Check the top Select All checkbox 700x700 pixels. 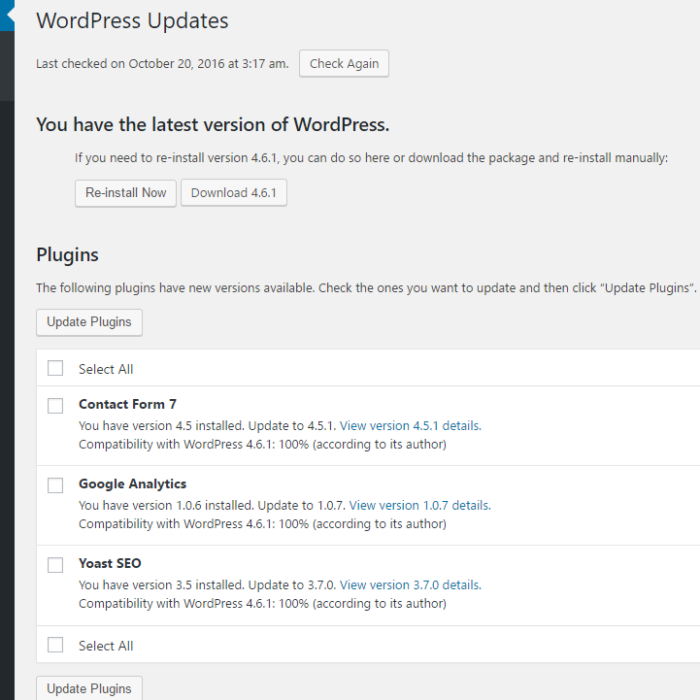pyautogui.click(x=55, y=368)
